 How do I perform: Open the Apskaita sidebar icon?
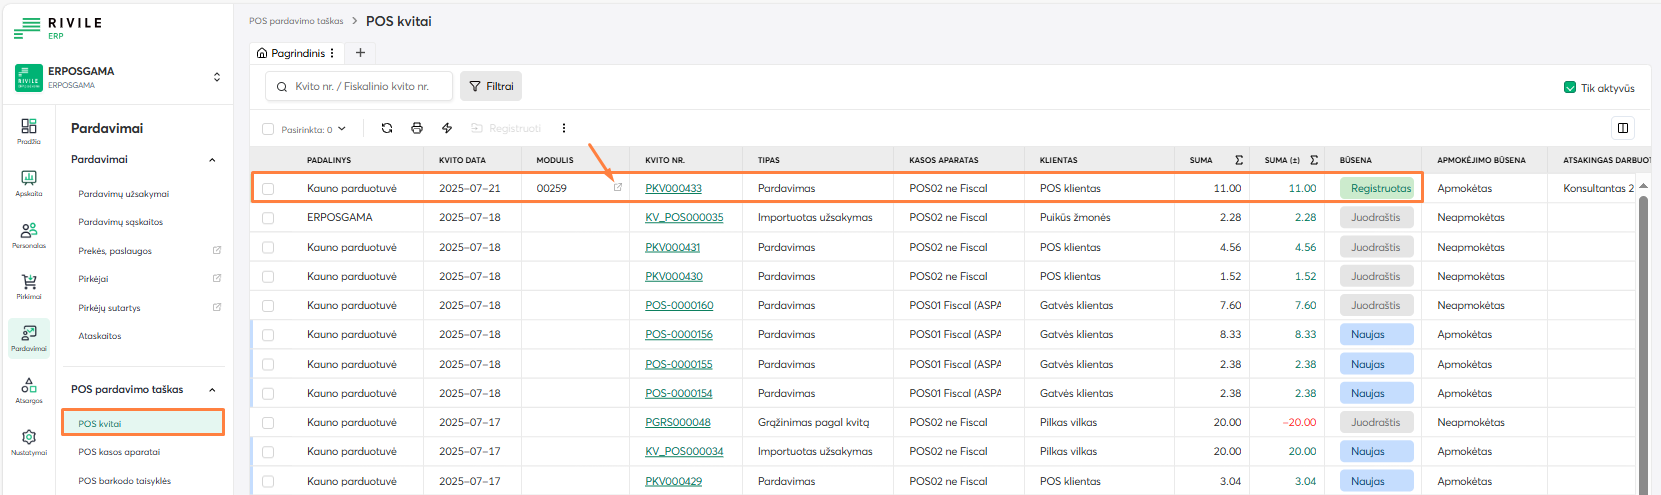pyautogui.click(x=29, y=182)
